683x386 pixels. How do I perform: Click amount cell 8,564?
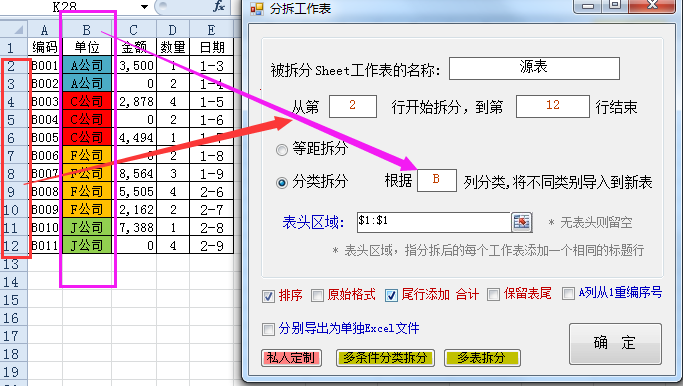(x=134, y=173)
